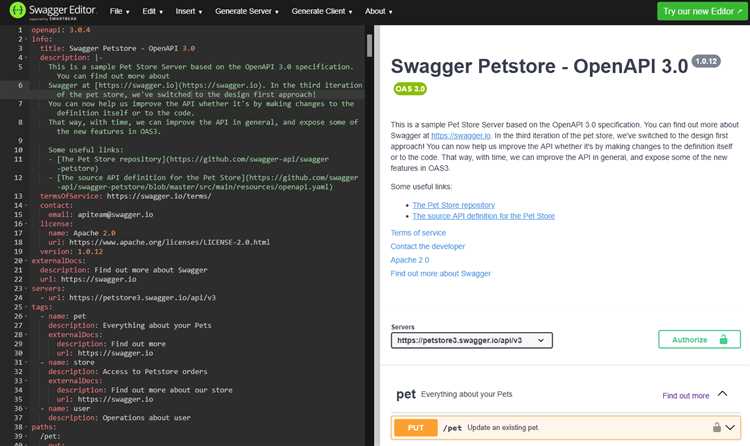Open the Servers dropdown
750x446 pixels.
tap(472, 340)
